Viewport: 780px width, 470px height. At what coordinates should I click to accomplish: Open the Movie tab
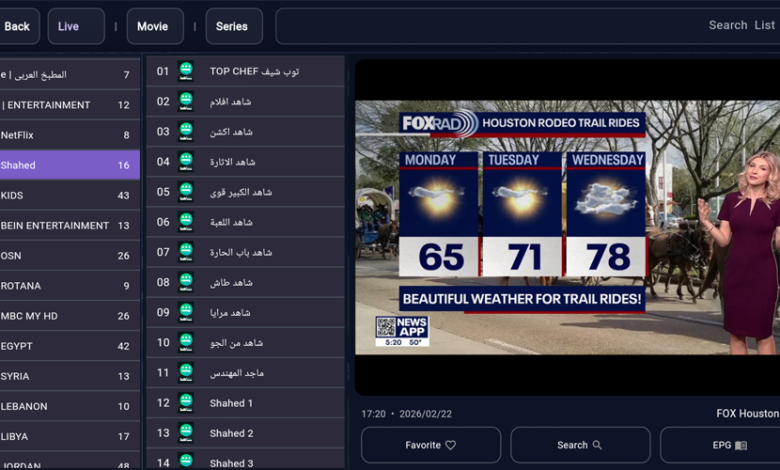[154, 26]
